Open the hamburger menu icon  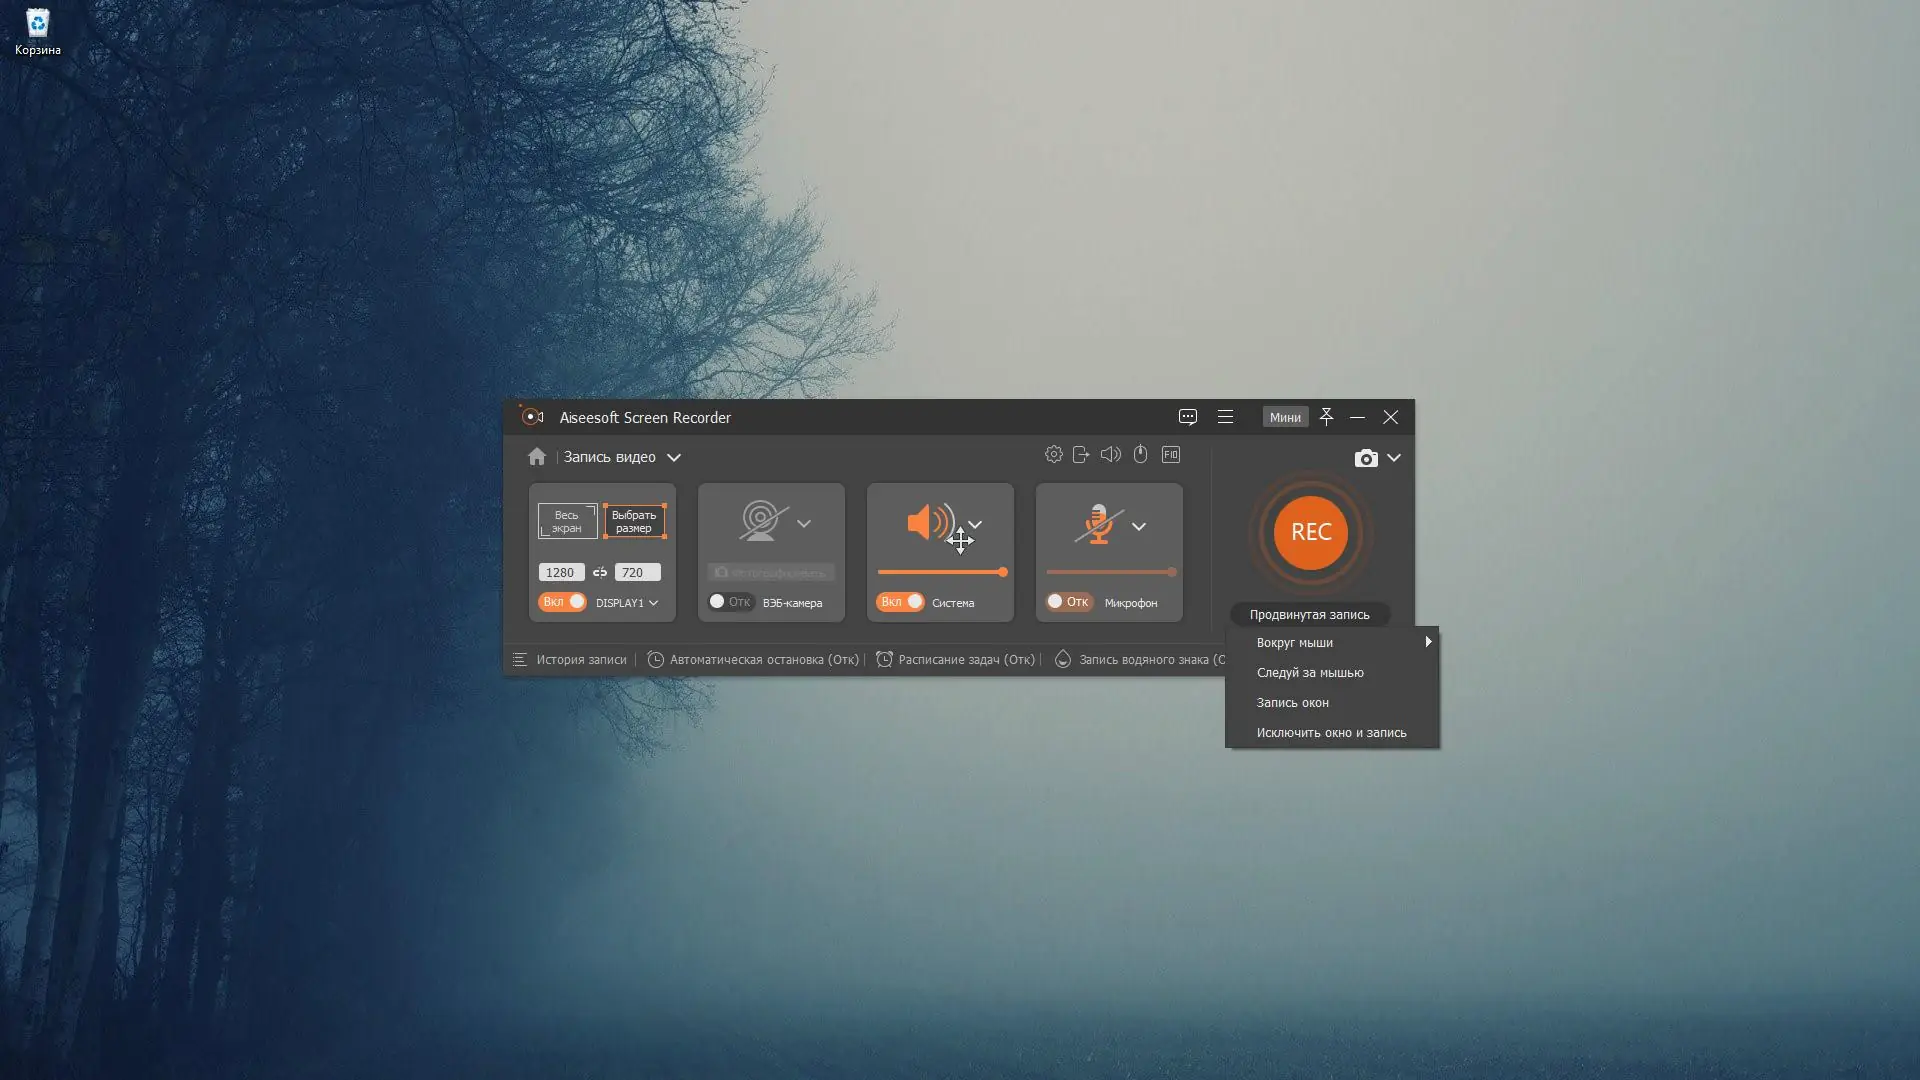[x=1225, y=417]
